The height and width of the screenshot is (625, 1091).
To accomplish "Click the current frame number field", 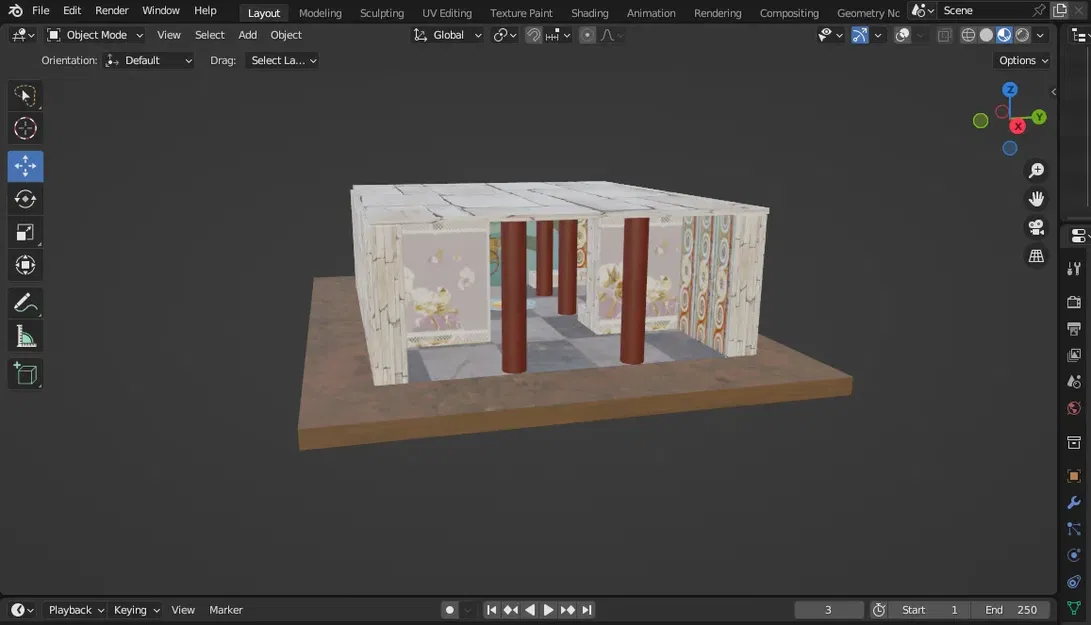I will click(829, 610).
